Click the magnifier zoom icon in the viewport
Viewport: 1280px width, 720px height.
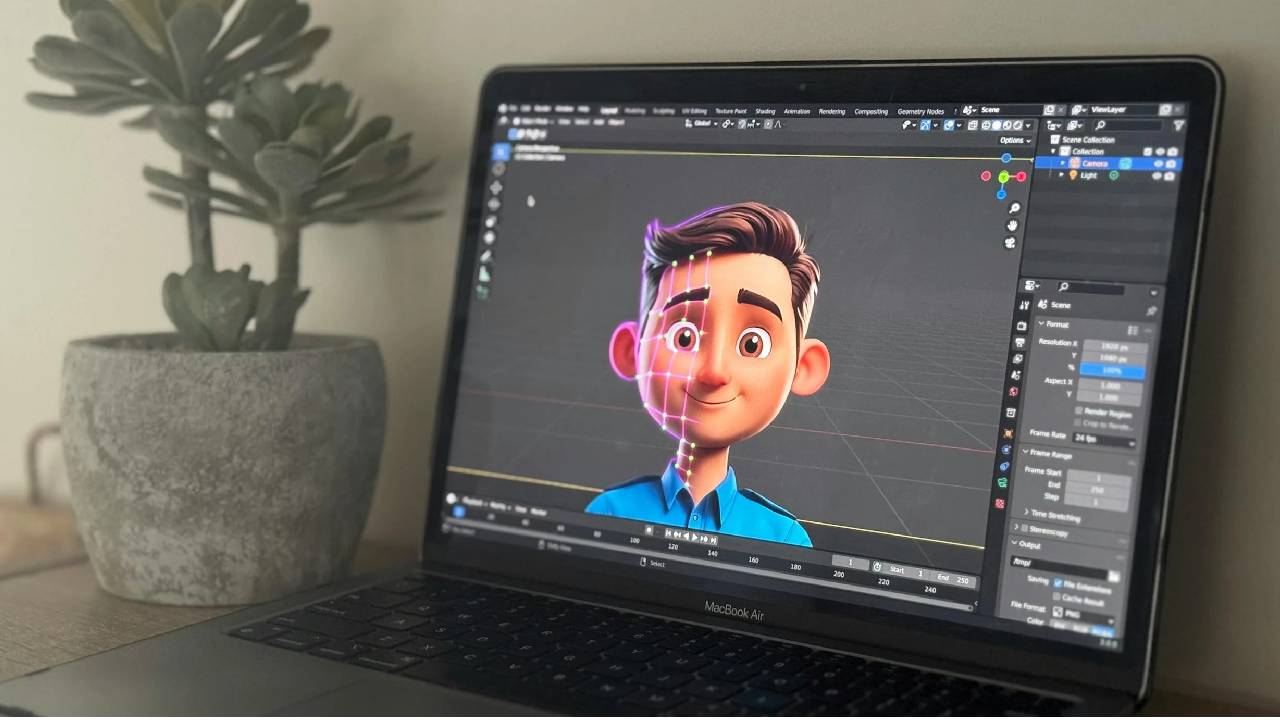pyautogui.click(x=1014, y=208)
